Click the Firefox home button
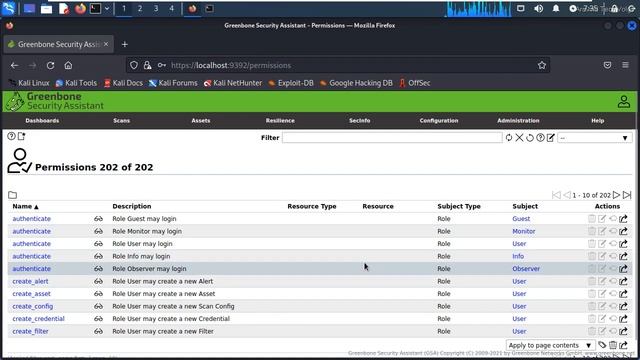The width and height of the screenshot is (640, 360). (68, 65)
